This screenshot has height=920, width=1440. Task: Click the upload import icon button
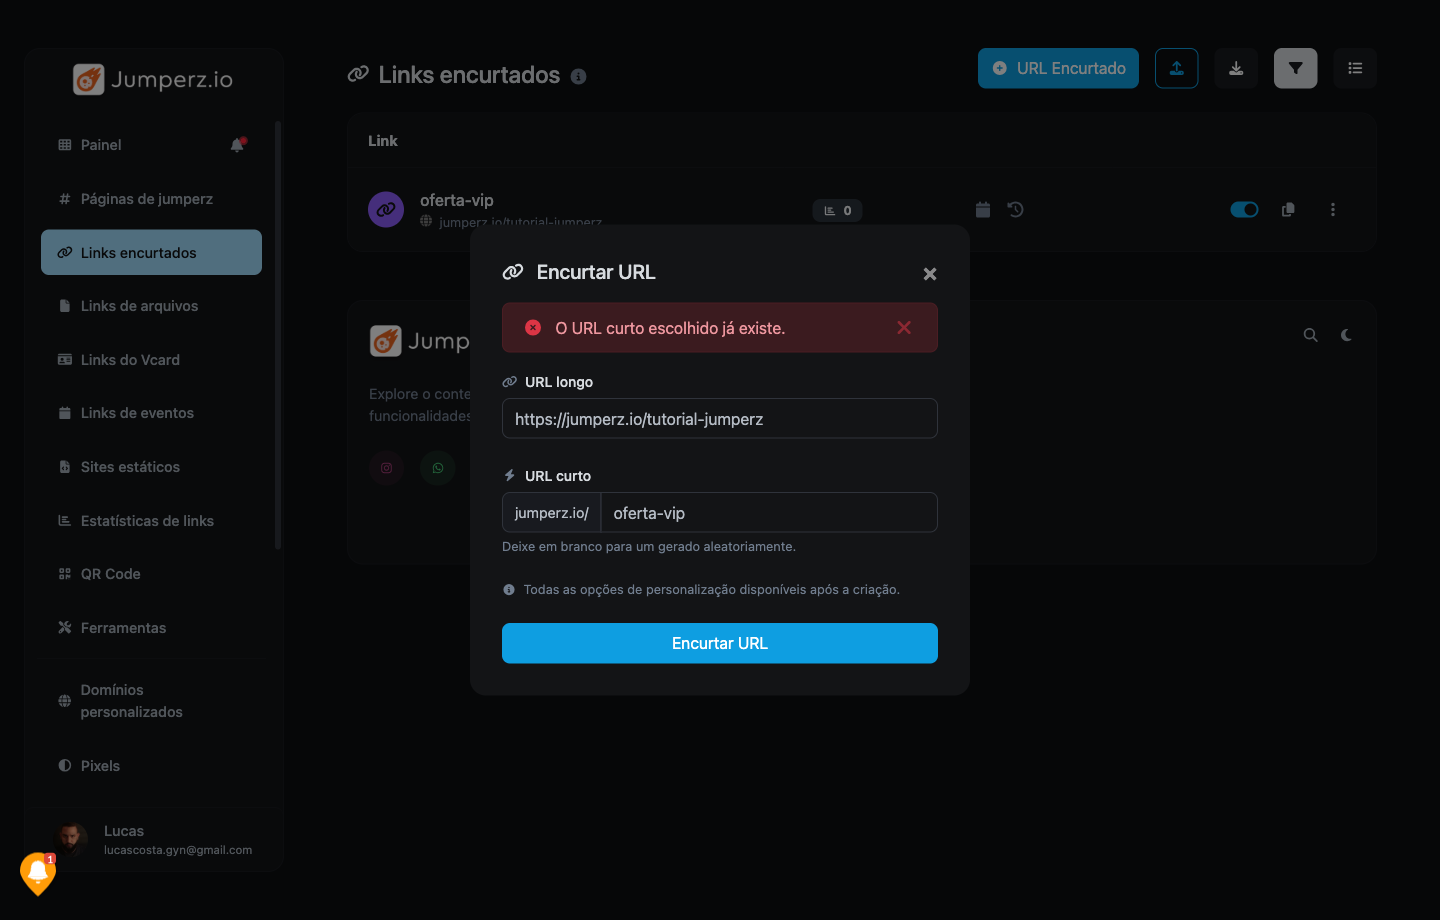(x=1177, y=68)
